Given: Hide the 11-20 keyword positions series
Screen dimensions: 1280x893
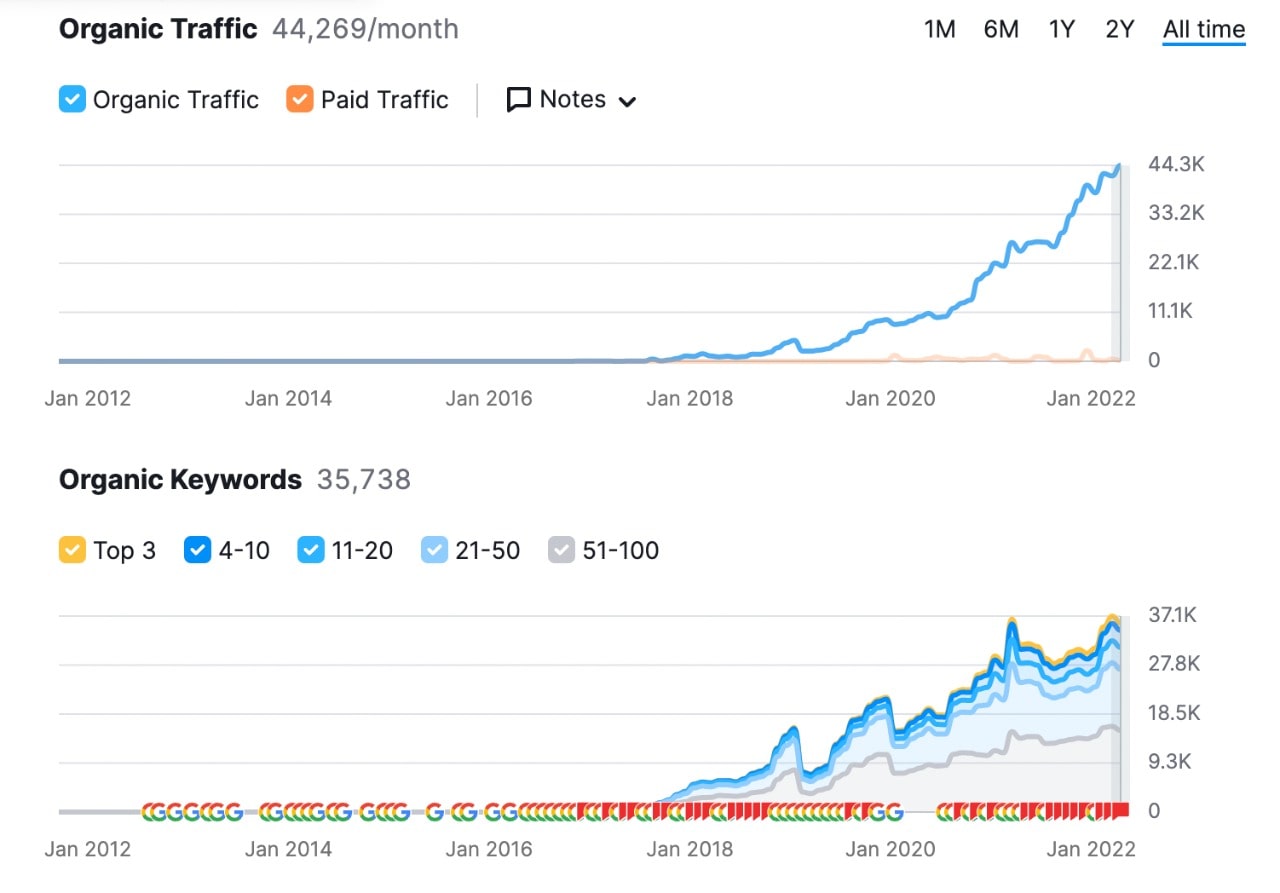Looking at the screenshot, I should [x=311, y=551].
